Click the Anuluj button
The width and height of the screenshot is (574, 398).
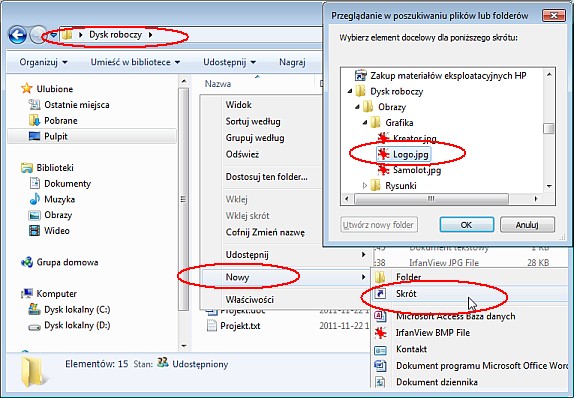[x=527, y=225]
